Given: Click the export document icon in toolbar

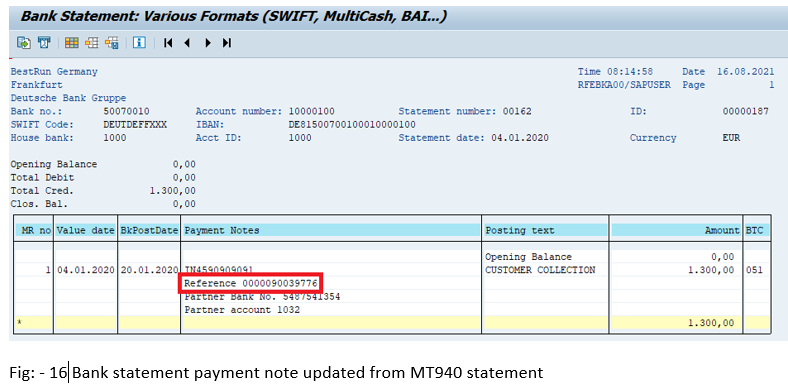Looking at the screenshot, I should pyautogui.click(x=23, y=43).
